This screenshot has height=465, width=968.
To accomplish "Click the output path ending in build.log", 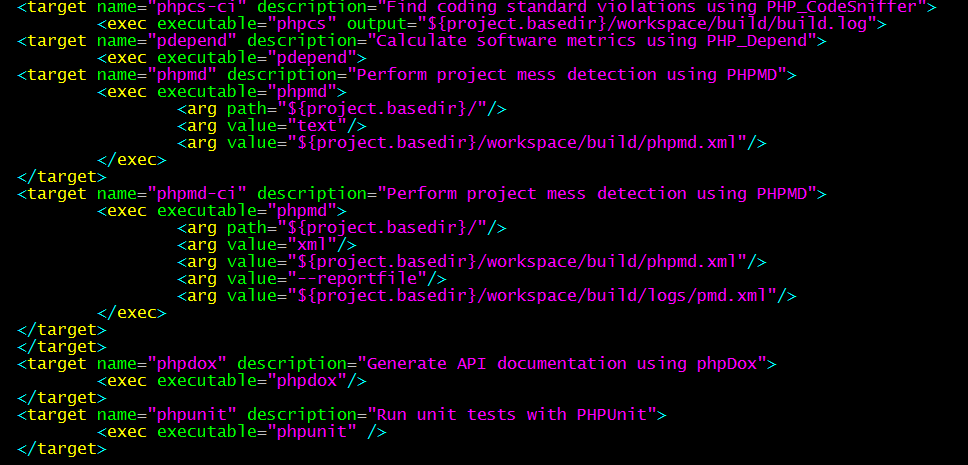I will [x=647, y=25].
